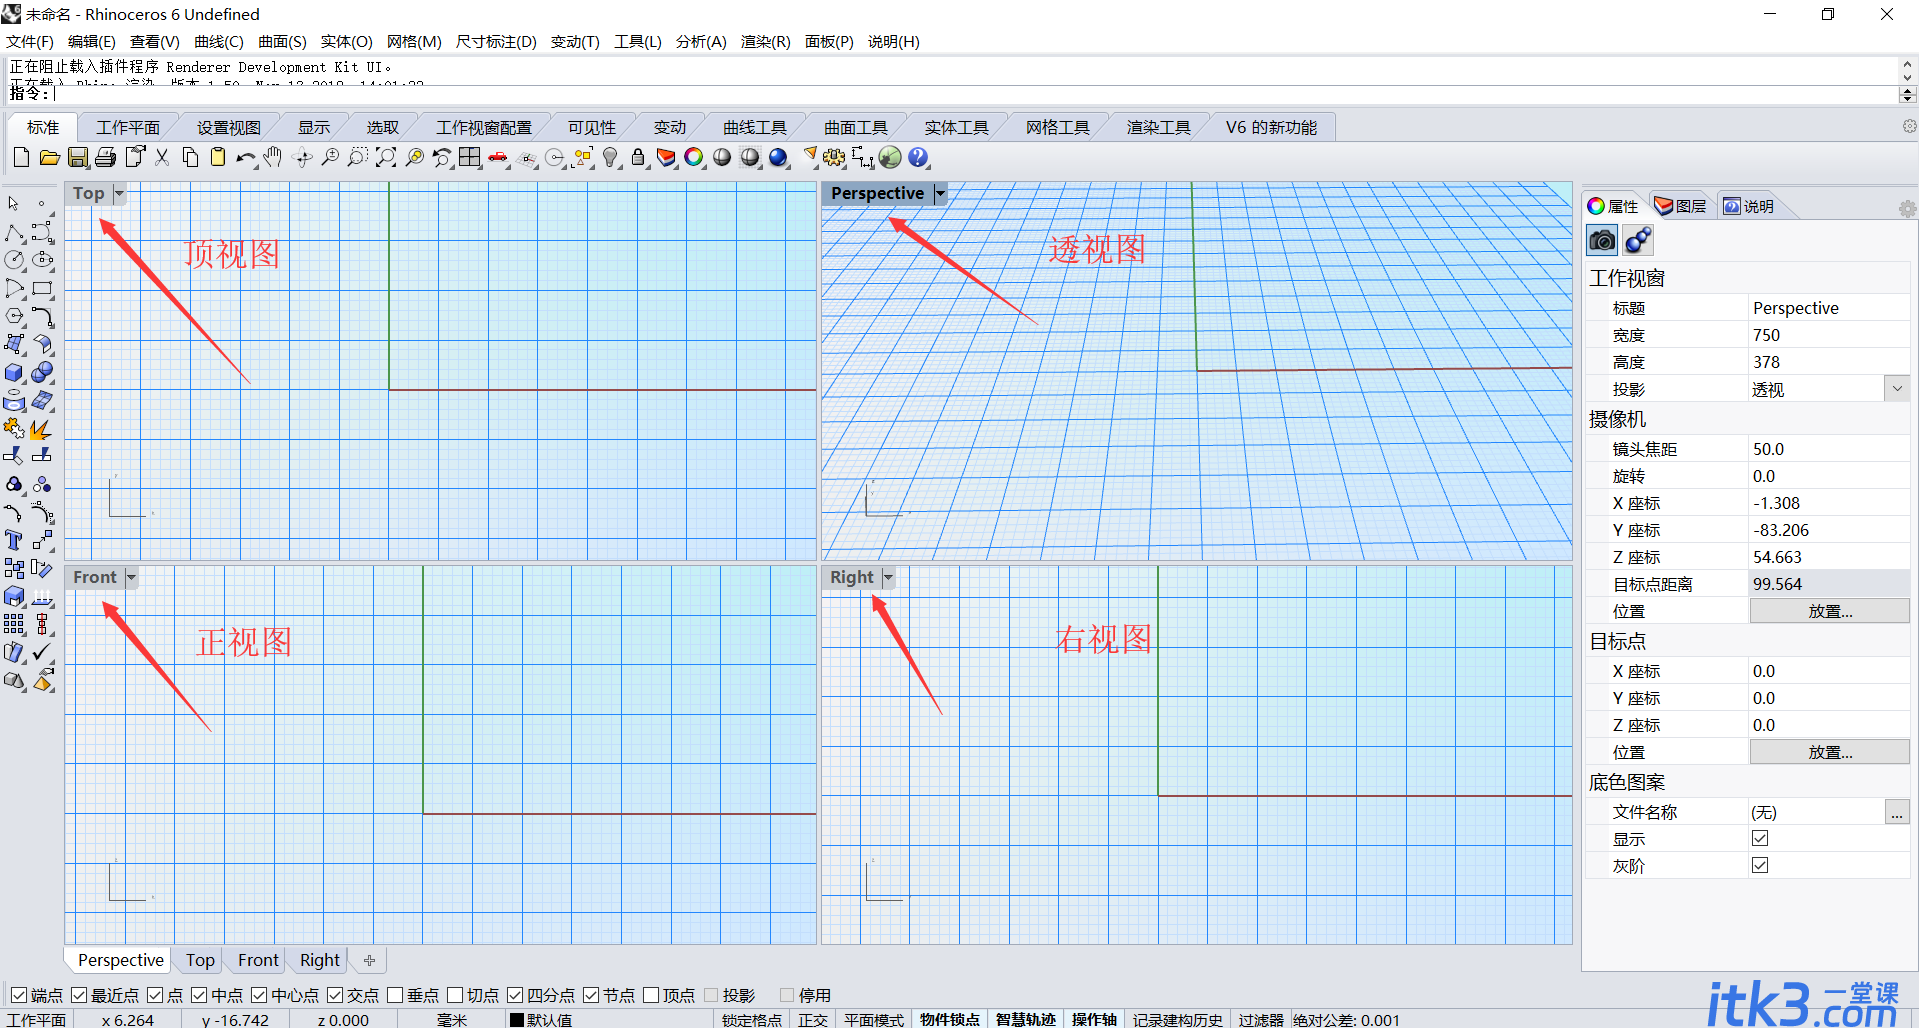1919x1028 pixels.
Task: Click the command history scrollbar down arrow
Action: tap(1907, 77)
